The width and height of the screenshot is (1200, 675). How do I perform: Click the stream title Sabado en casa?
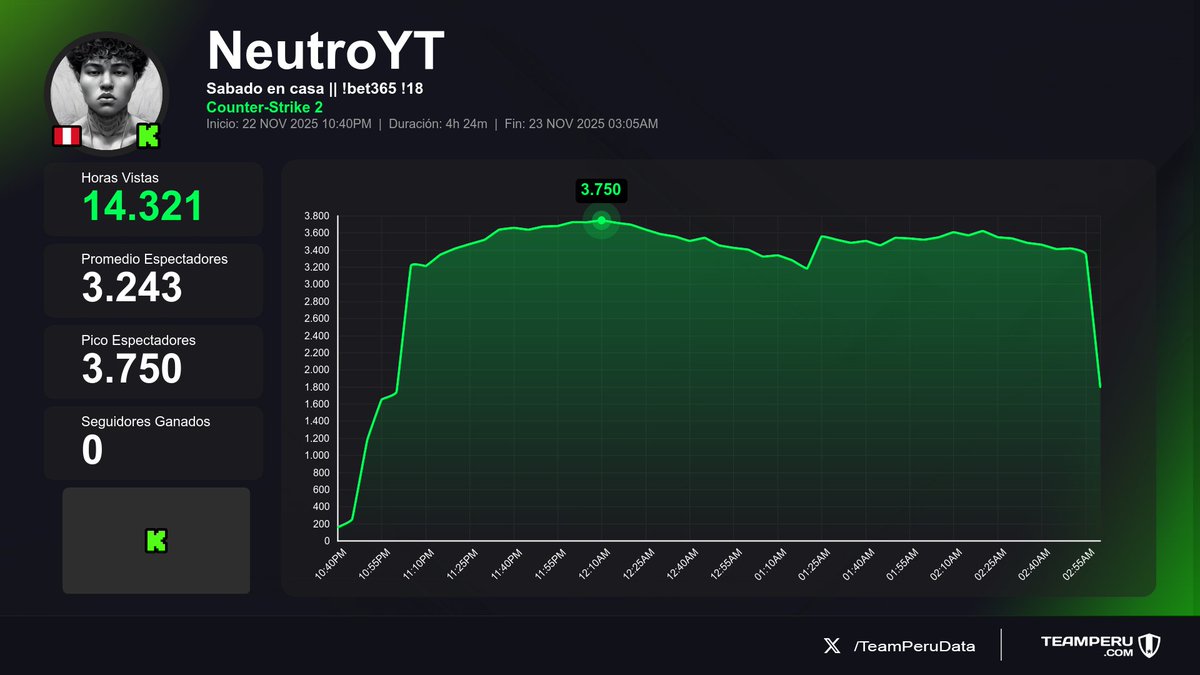[x=314, y=88]
